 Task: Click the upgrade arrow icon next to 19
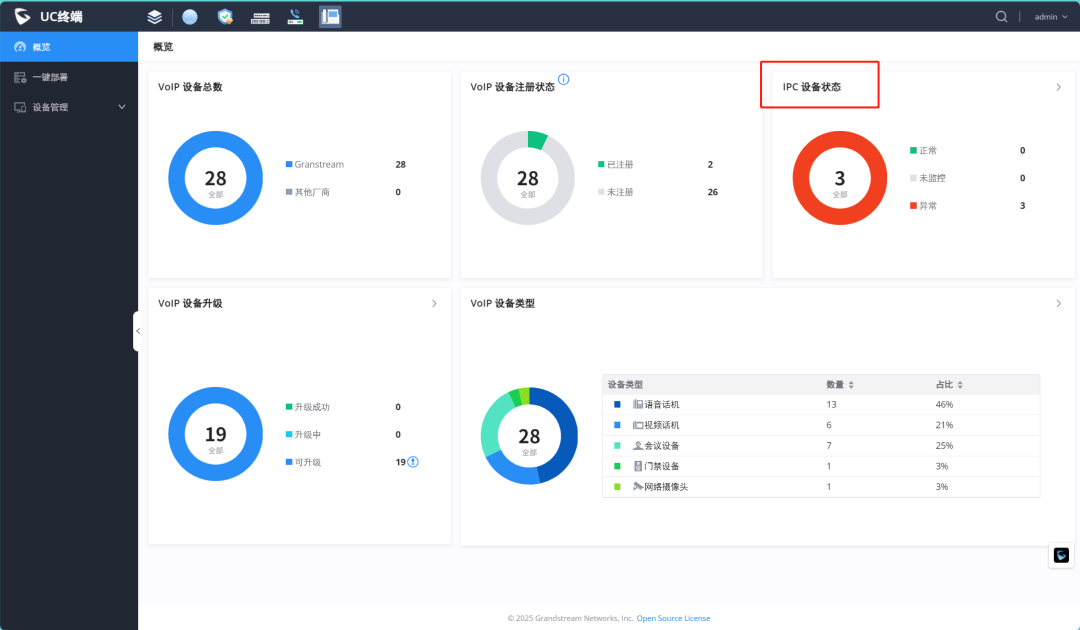pyautogui.click(x=413, y=462)
